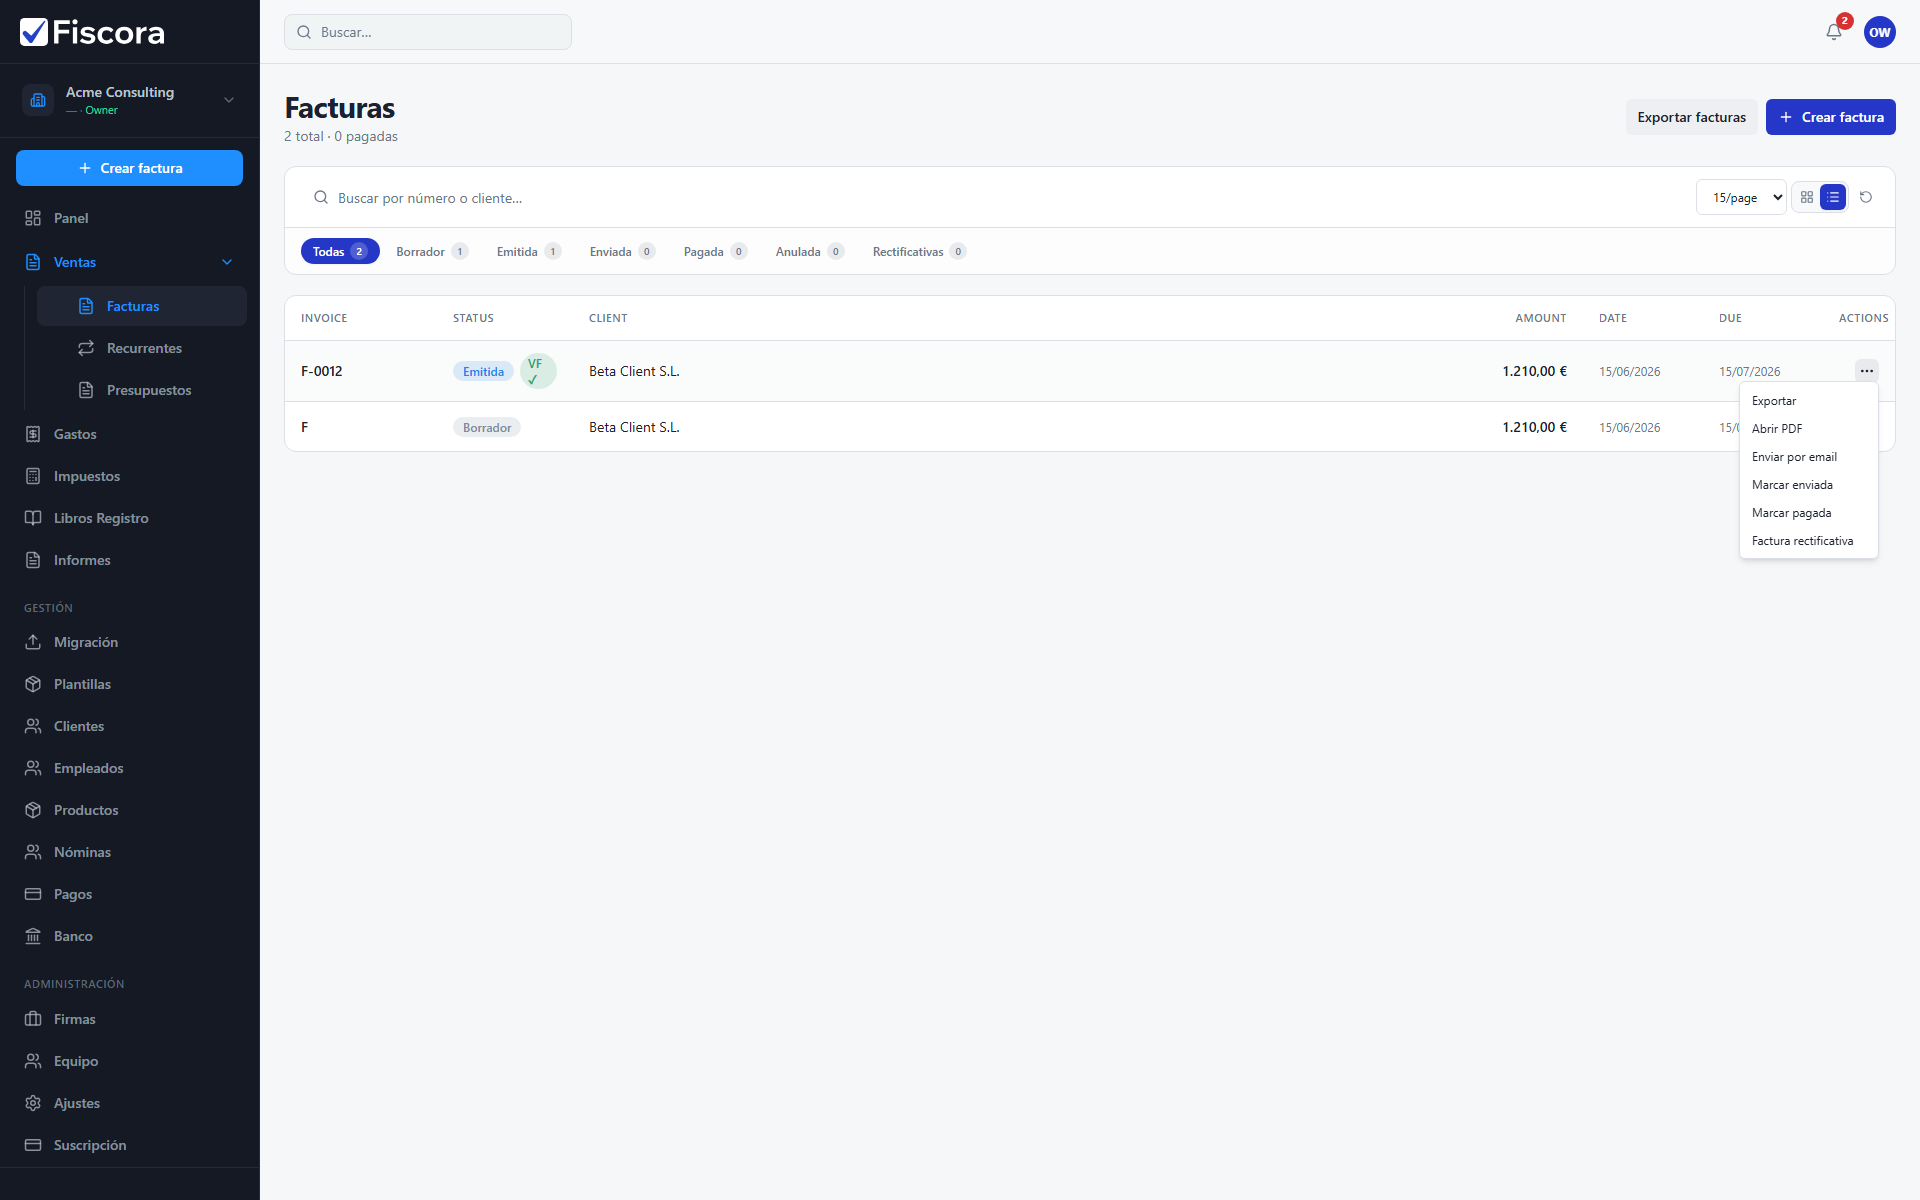The height and width of the screenshot is (1200, 1920).
Task: Filter invoices by Borrador tab
Action: point(432,252)
